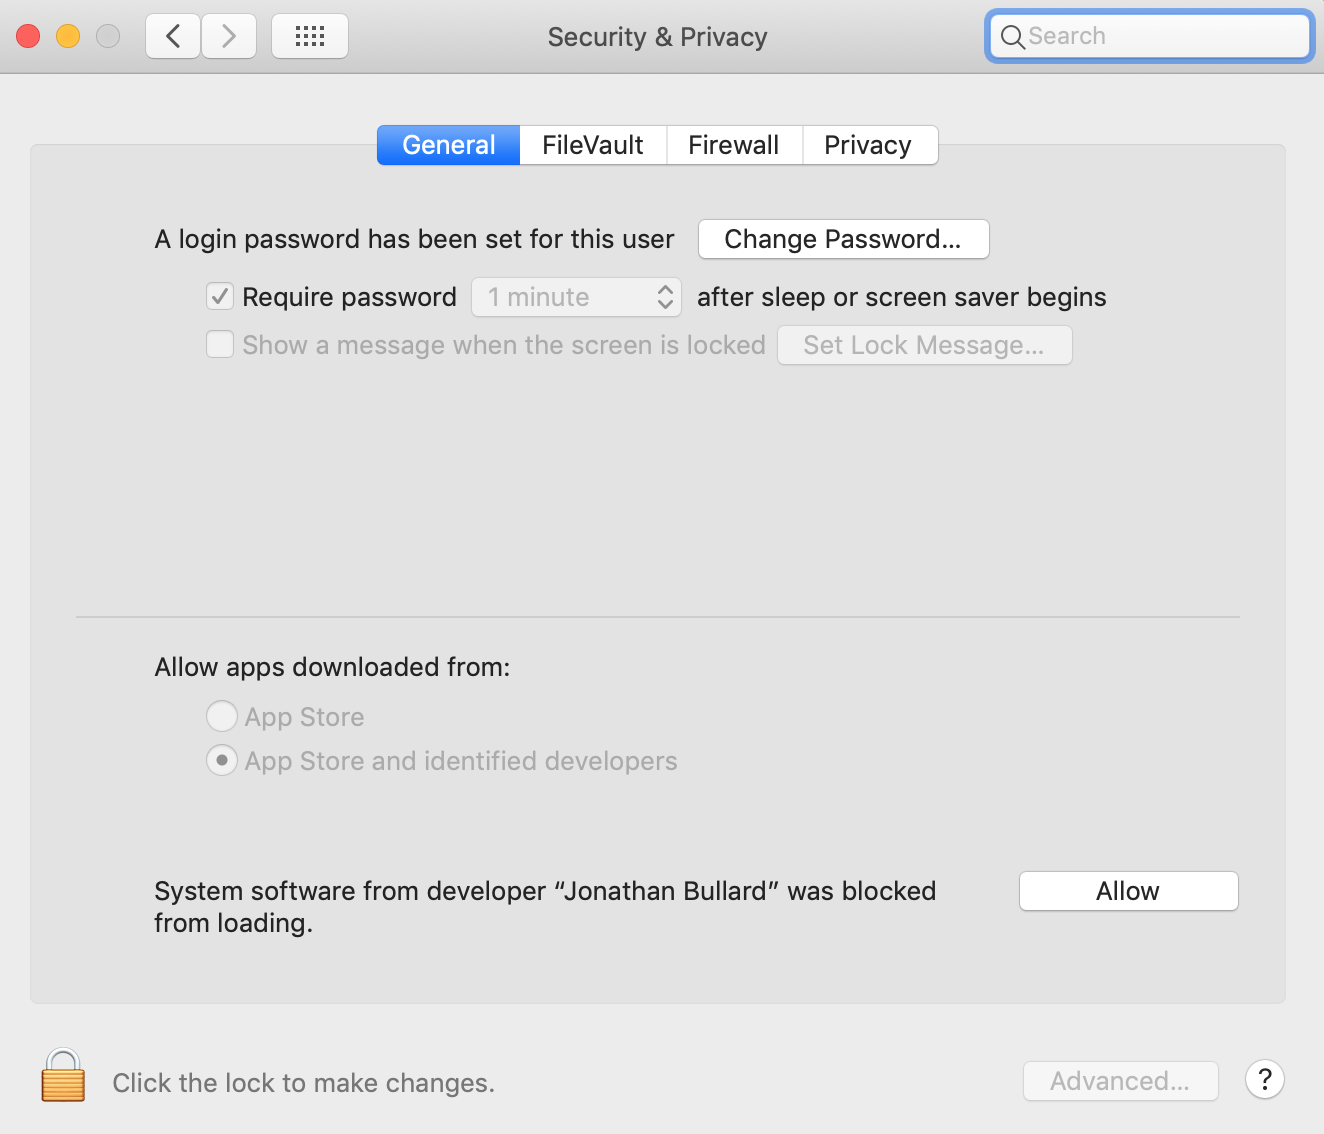Screen dimensions: 1324x1134
Task: Toggle the Require password checkbox
Action: (x=220, y=297)
